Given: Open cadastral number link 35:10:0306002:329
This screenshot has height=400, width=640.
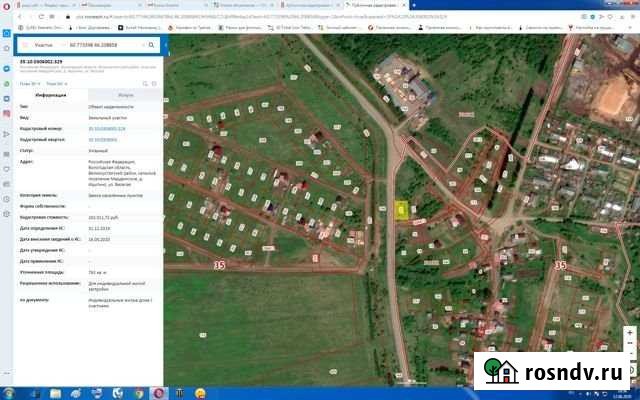Looking at the screenshot, I should point(108,129).
